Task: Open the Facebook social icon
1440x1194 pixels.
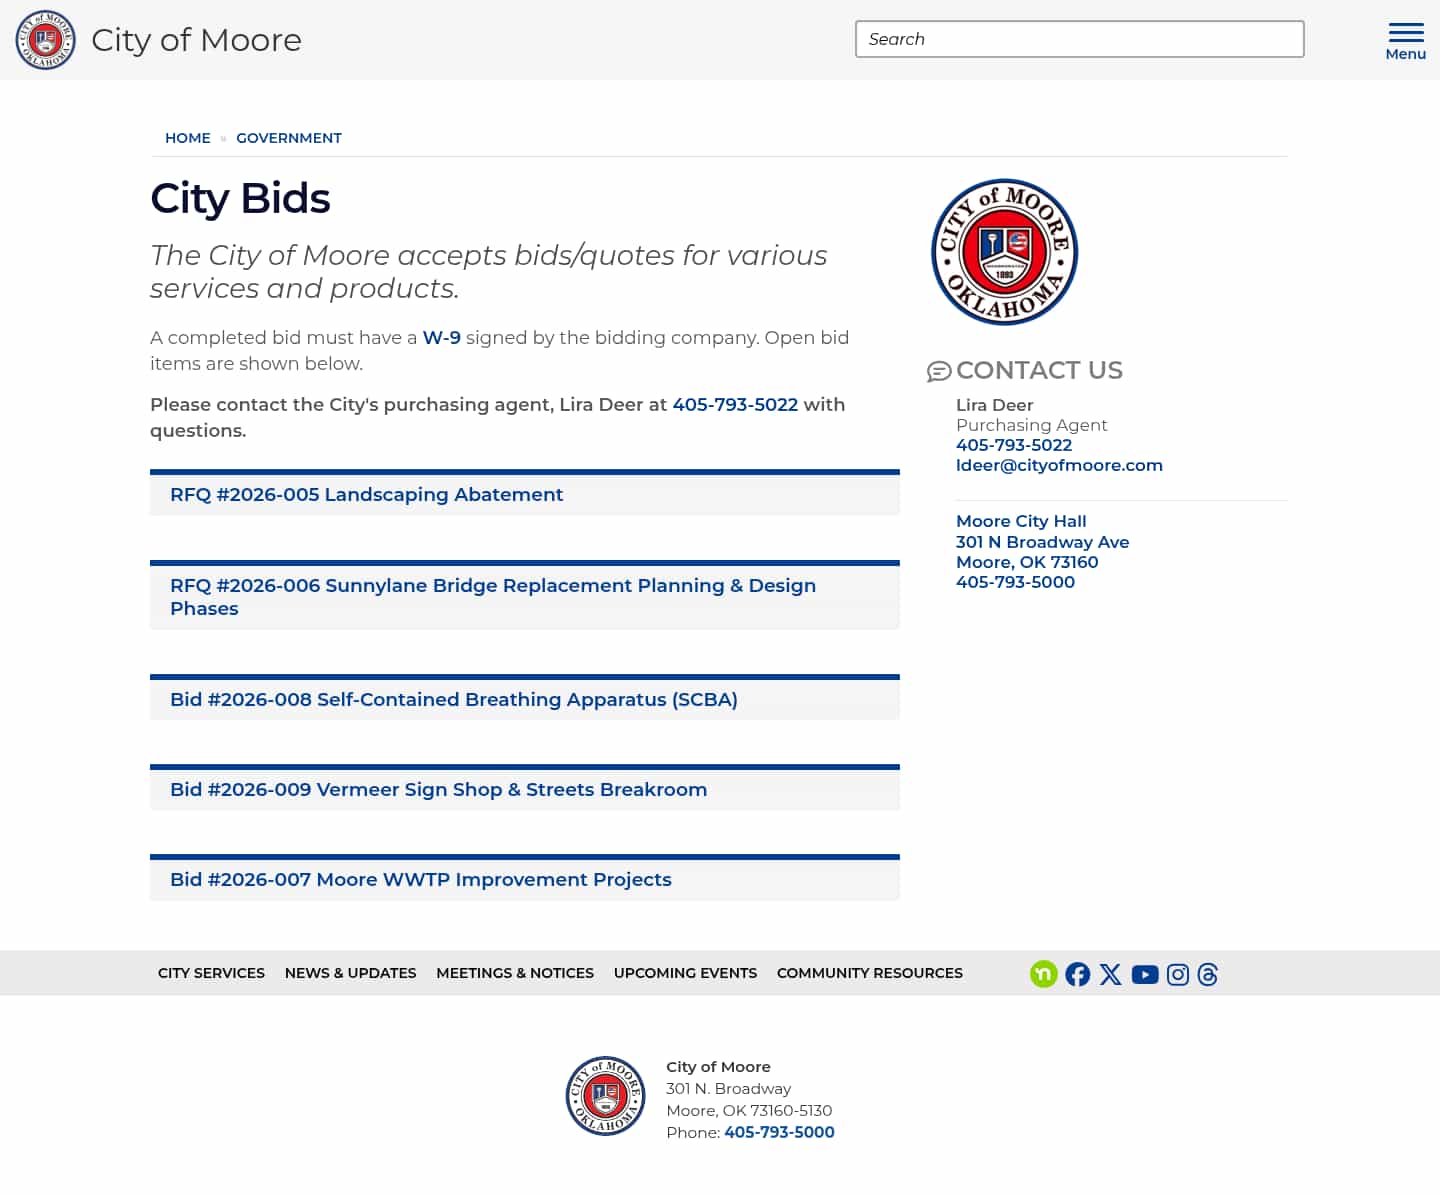Action: click(x=1077, y=974)
